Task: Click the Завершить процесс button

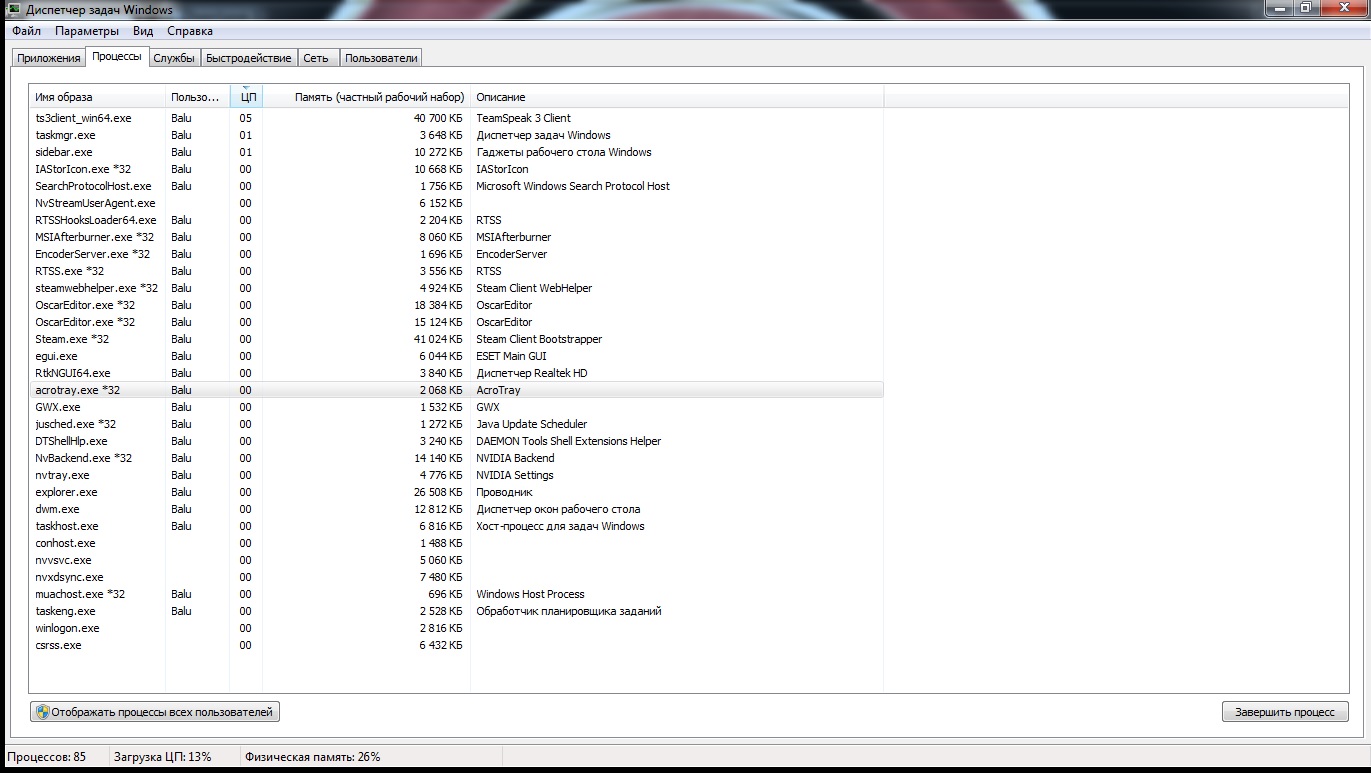Action: (x=1285, y=712)
